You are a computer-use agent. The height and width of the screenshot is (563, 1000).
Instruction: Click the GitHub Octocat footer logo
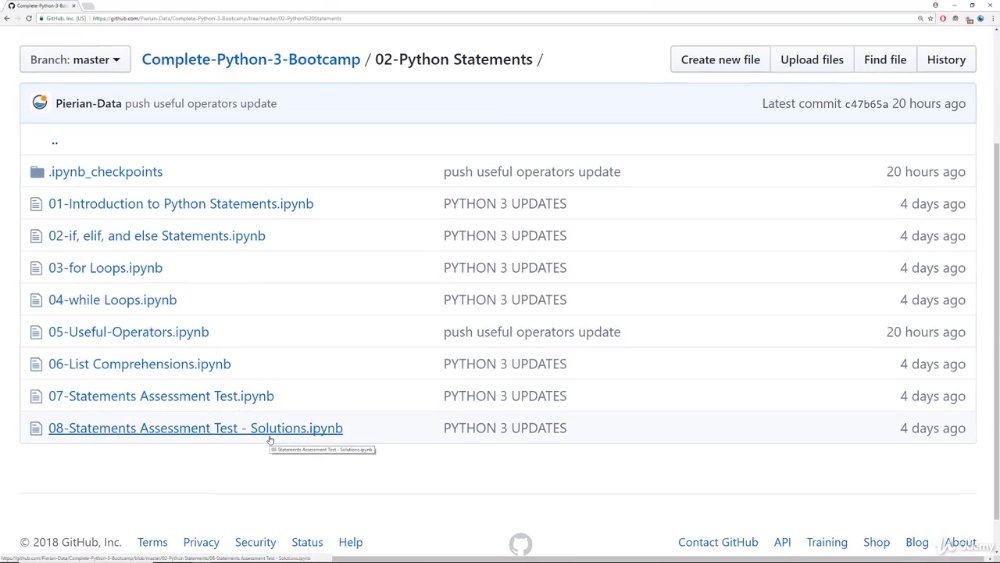click(x=520, y=544)
